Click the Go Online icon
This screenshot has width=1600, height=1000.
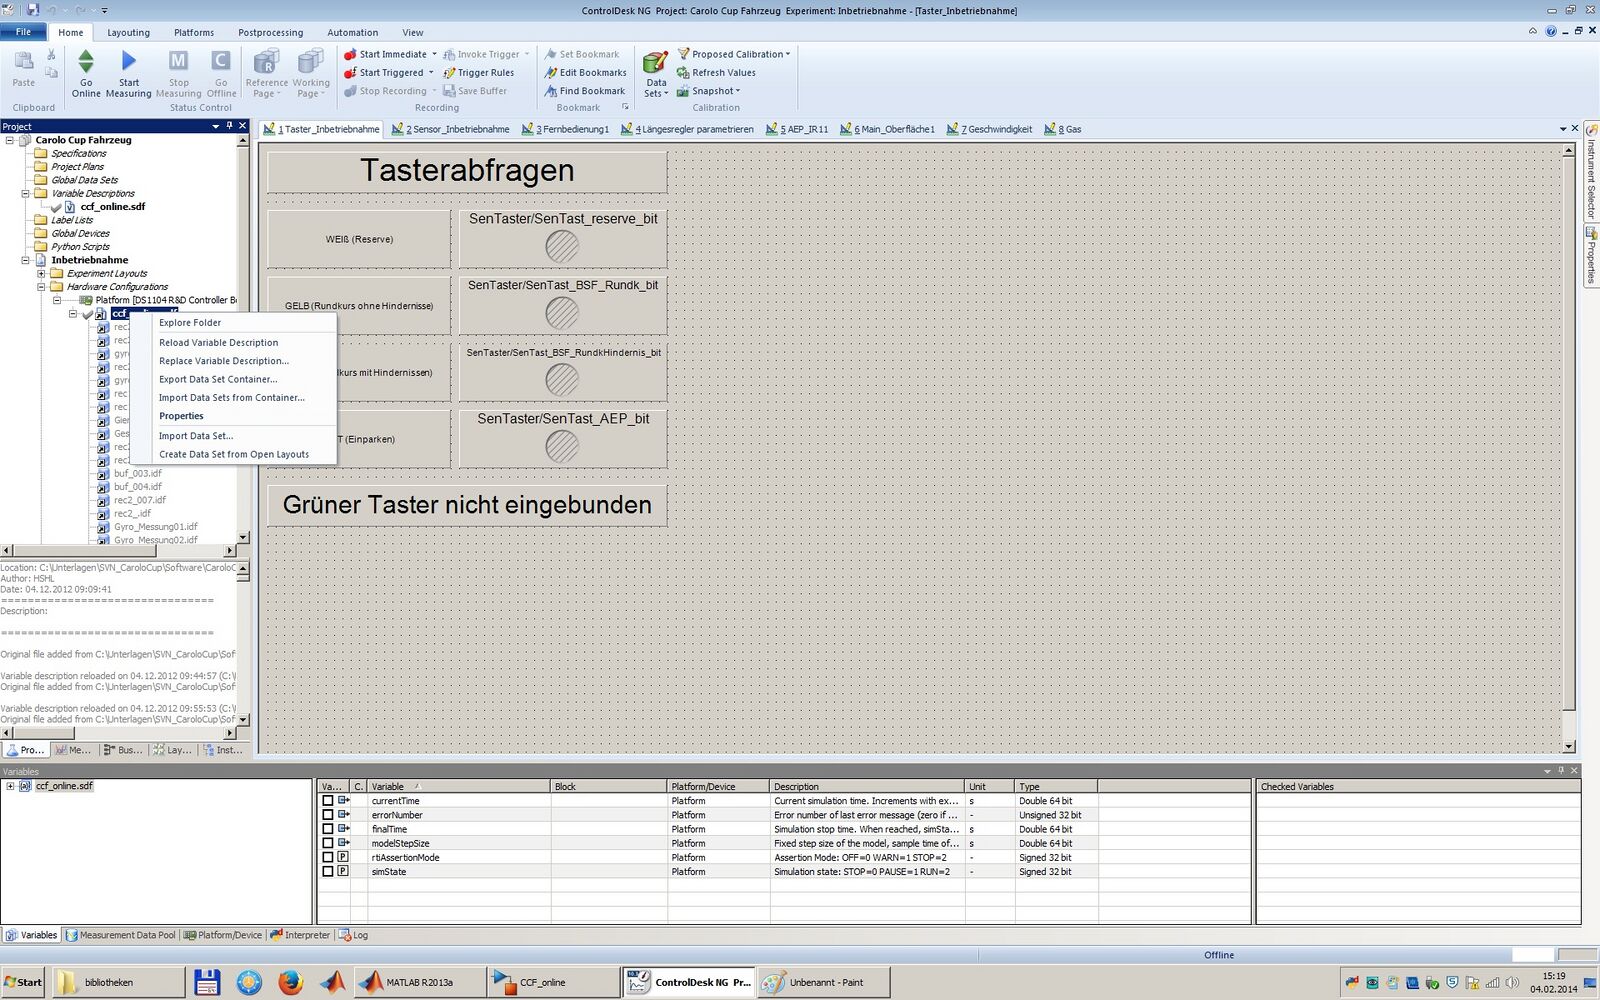click(86, 62)
